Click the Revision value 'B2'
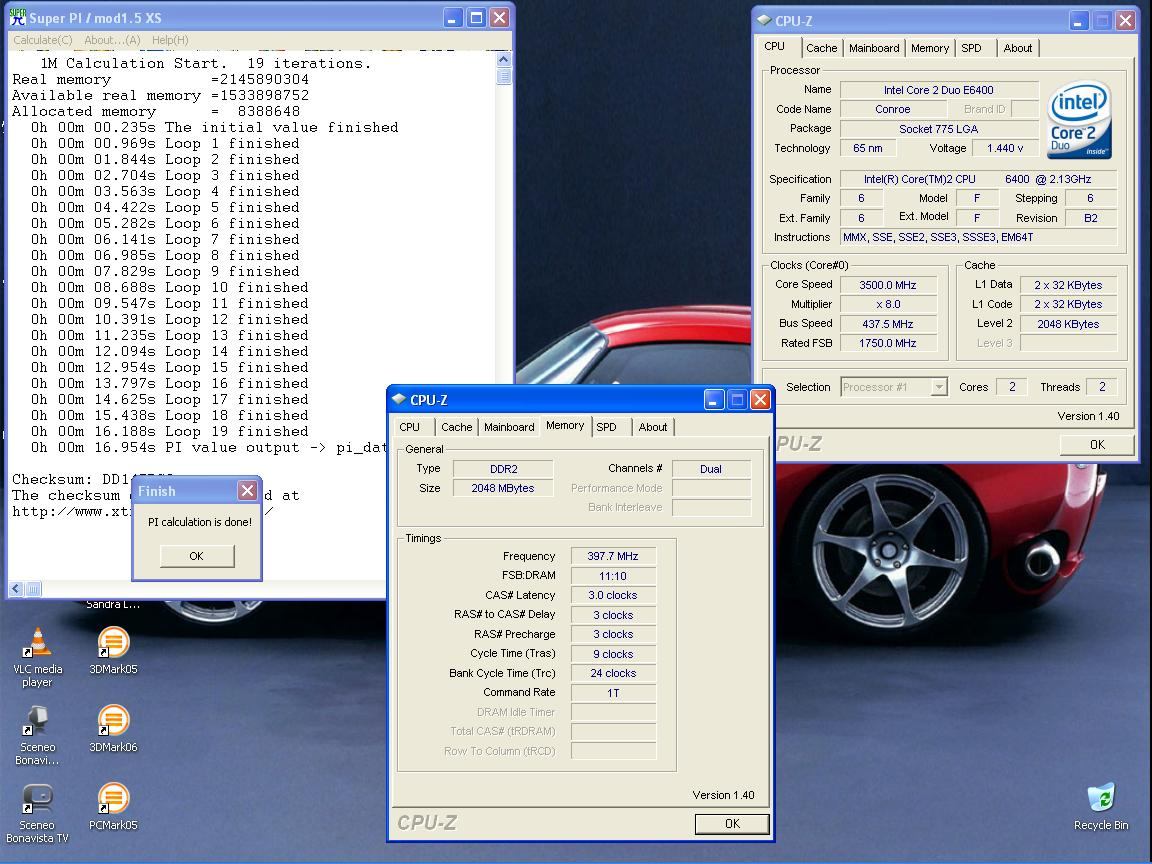The image size is (1152, 864). [1090, 217]
